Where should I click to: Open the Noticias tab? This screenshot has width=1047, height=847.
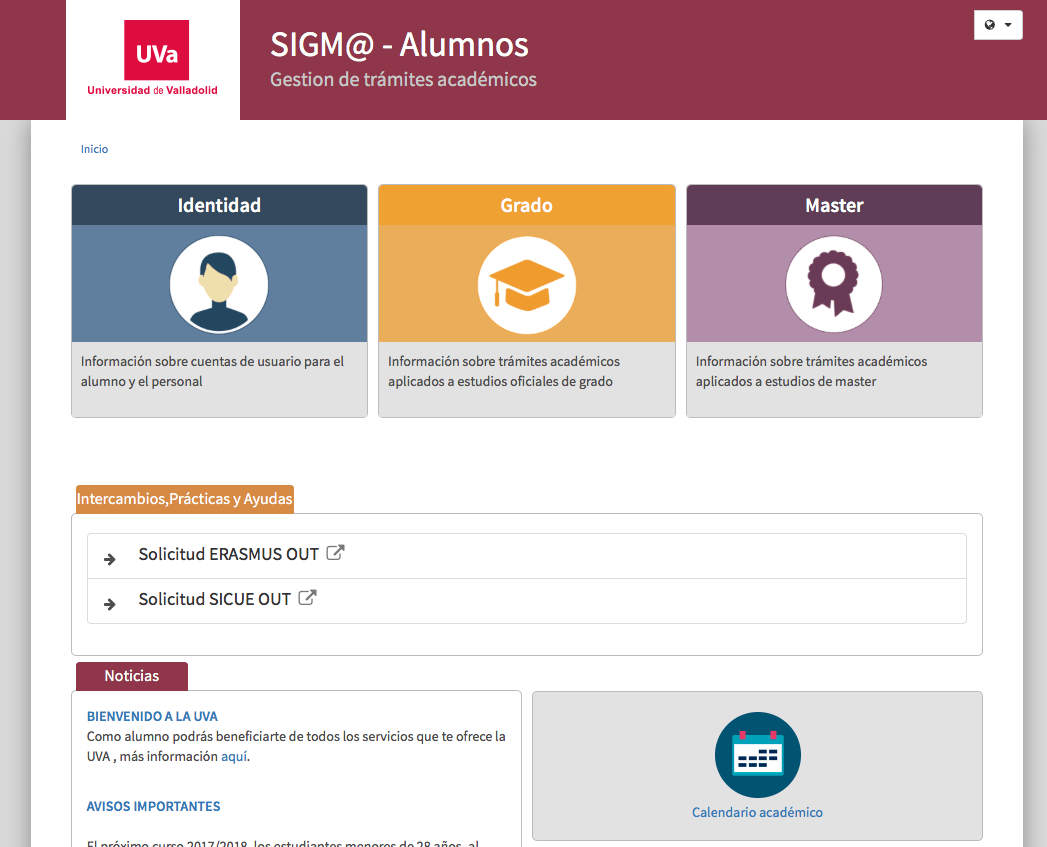point(132,676)
